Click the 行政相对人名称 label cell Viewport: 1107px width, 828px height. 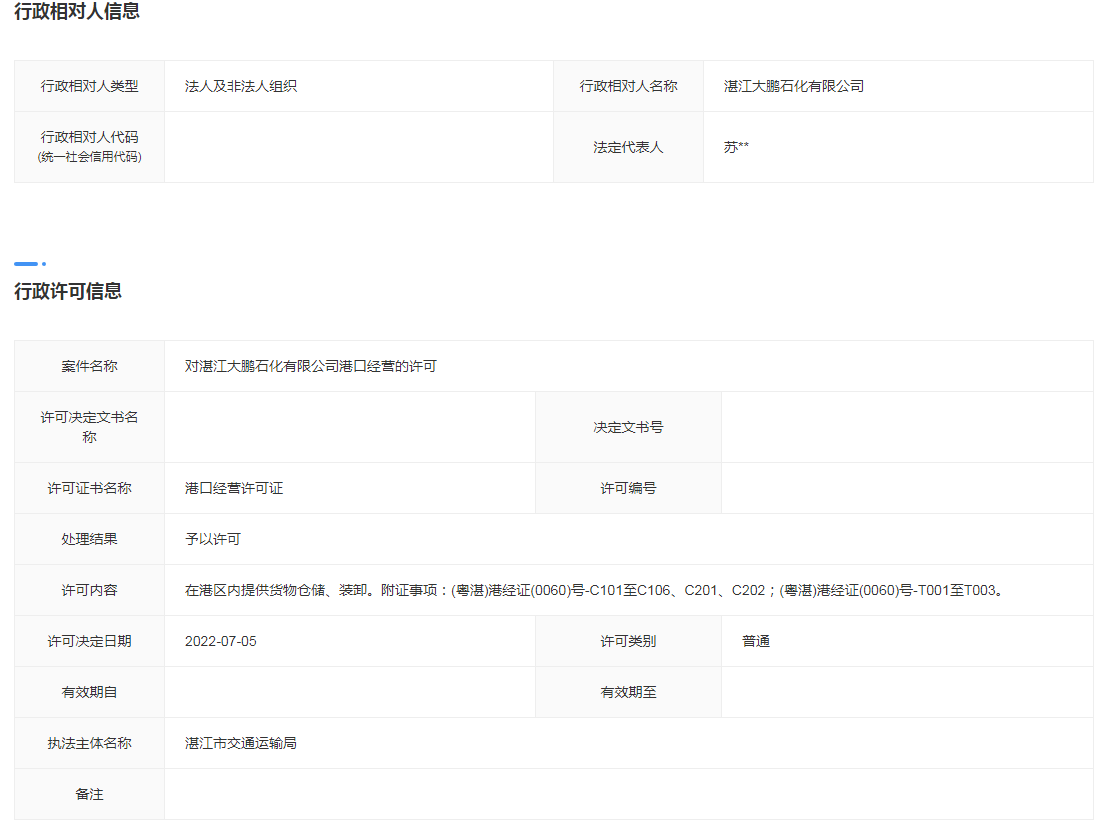(628, 86)
